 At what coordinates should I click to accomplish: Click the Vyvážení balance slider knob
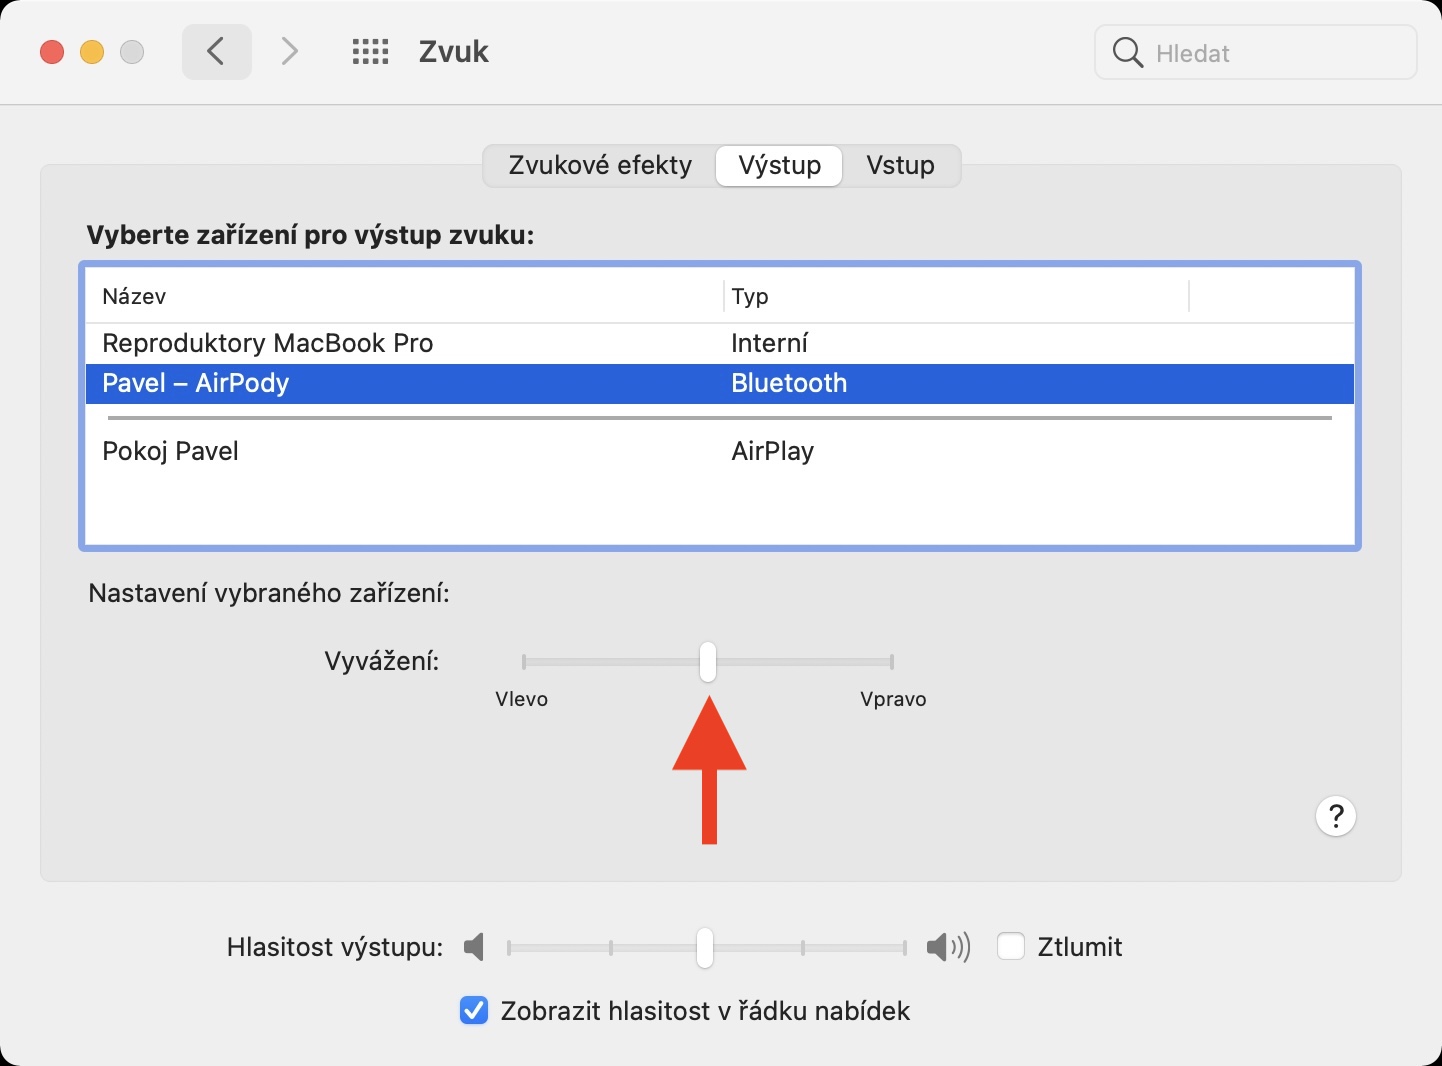click(x=708, y=662)
